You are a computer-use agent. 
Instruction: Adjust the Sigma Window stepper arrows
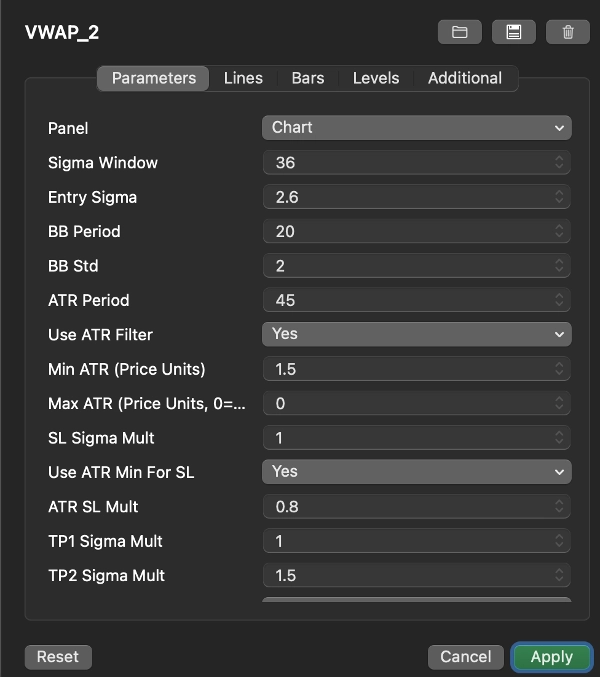tap(559, 162)
